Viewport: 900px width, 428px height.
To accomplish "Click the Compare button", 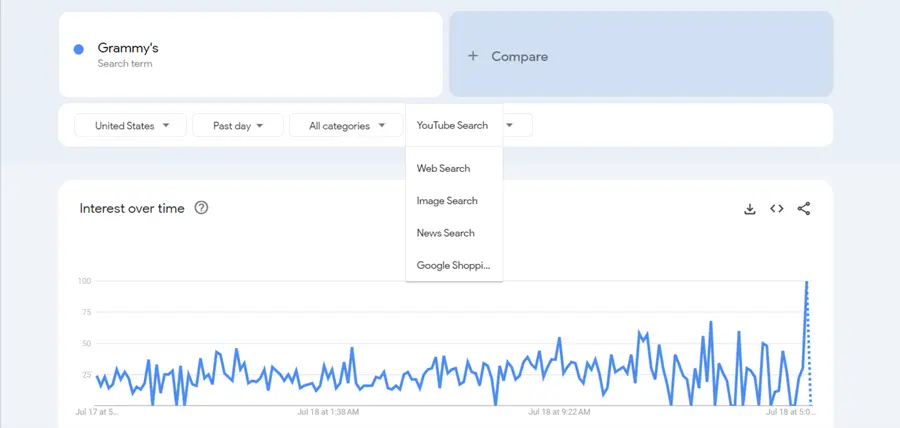I will (x=640, y=55).
